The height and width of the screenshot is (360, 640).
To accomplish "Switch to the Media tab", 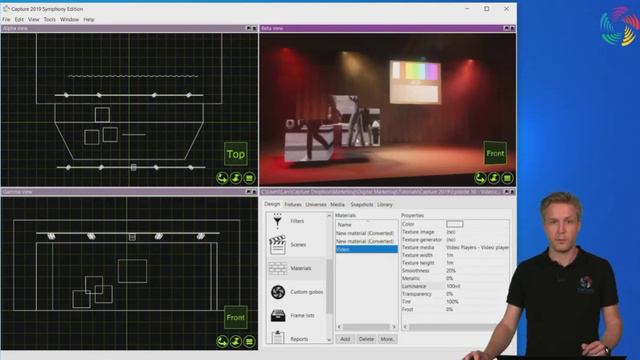I will tap(338, 204).
